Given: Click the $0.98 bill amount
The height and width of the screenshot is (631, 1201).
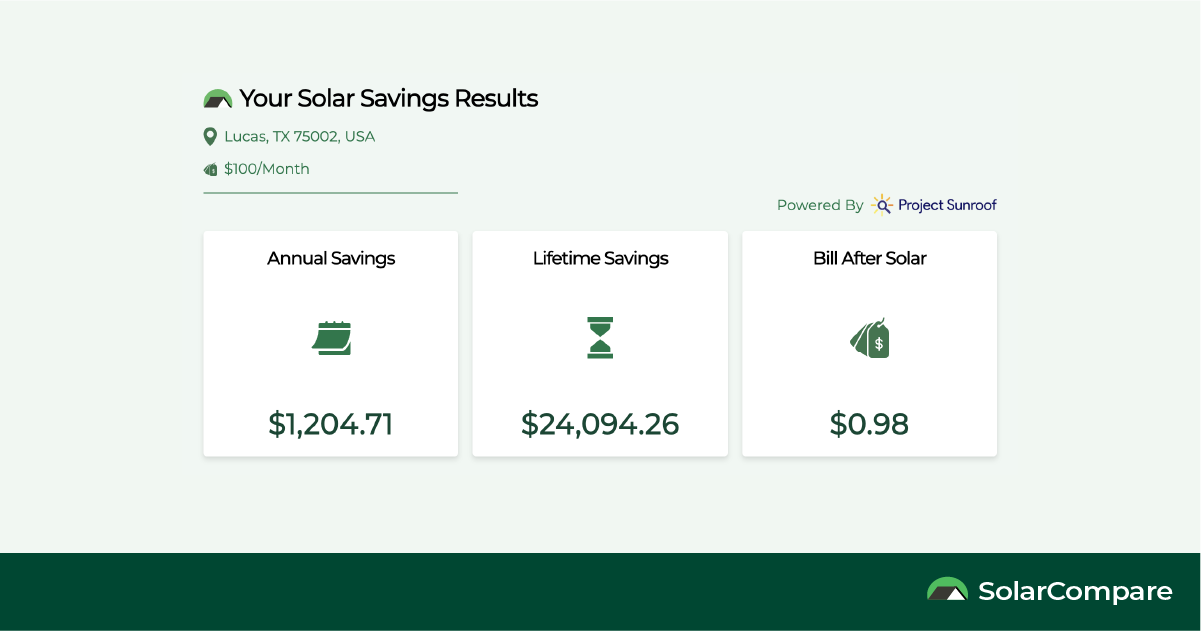Looking at the screenshot, I should point(869,424).
